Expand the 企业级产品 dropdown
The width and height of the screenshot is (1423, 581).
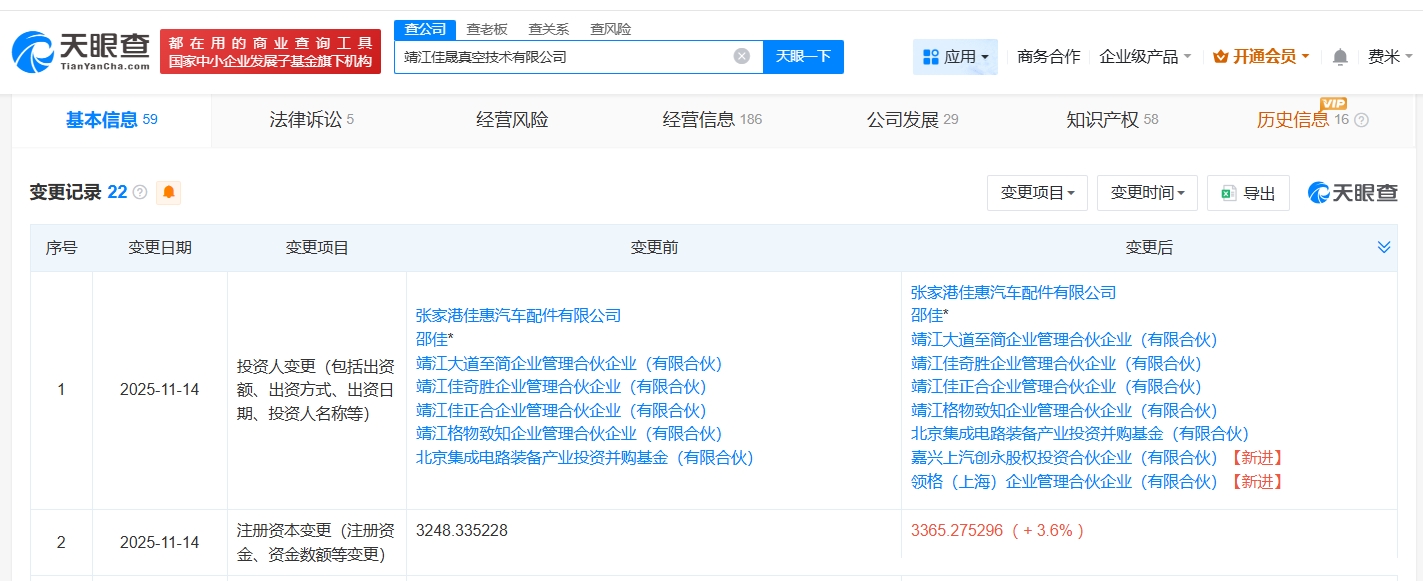1139,57
